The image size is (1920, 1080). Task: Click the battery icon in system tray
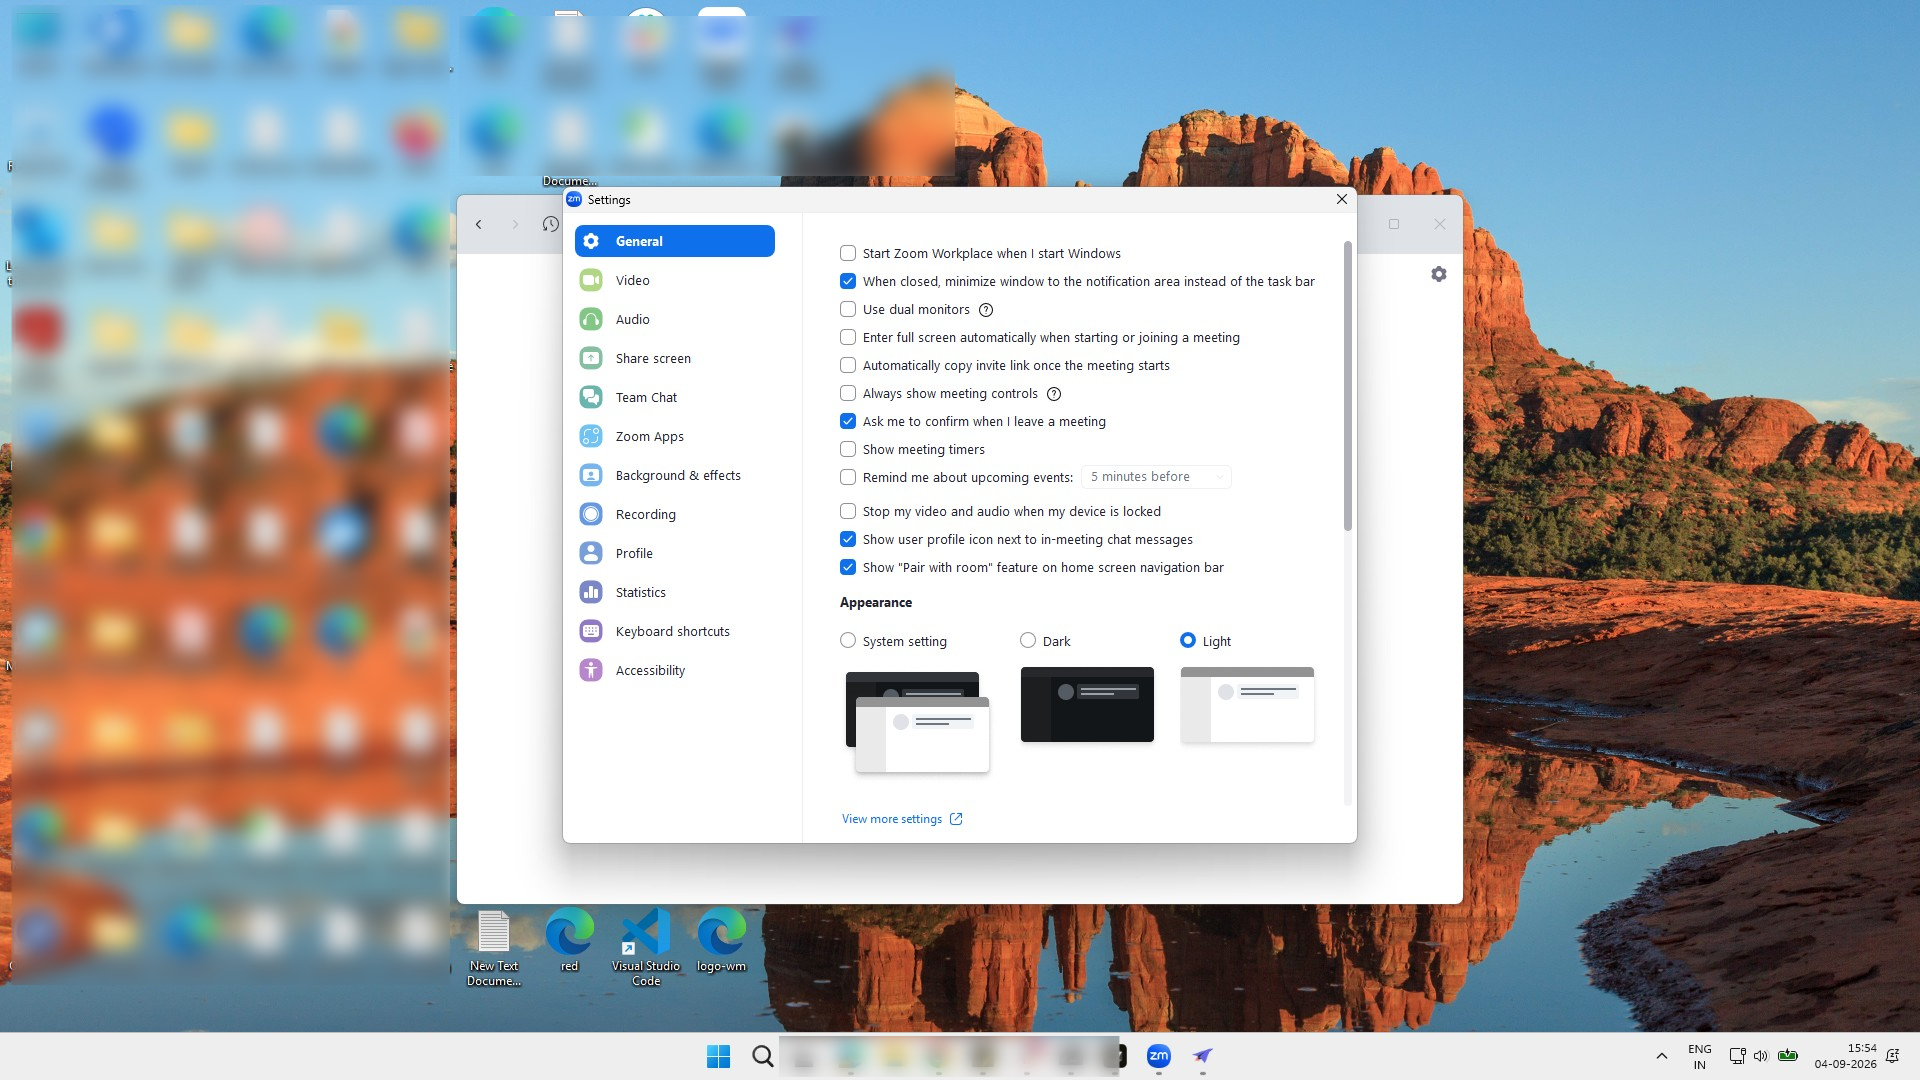1789,1056
